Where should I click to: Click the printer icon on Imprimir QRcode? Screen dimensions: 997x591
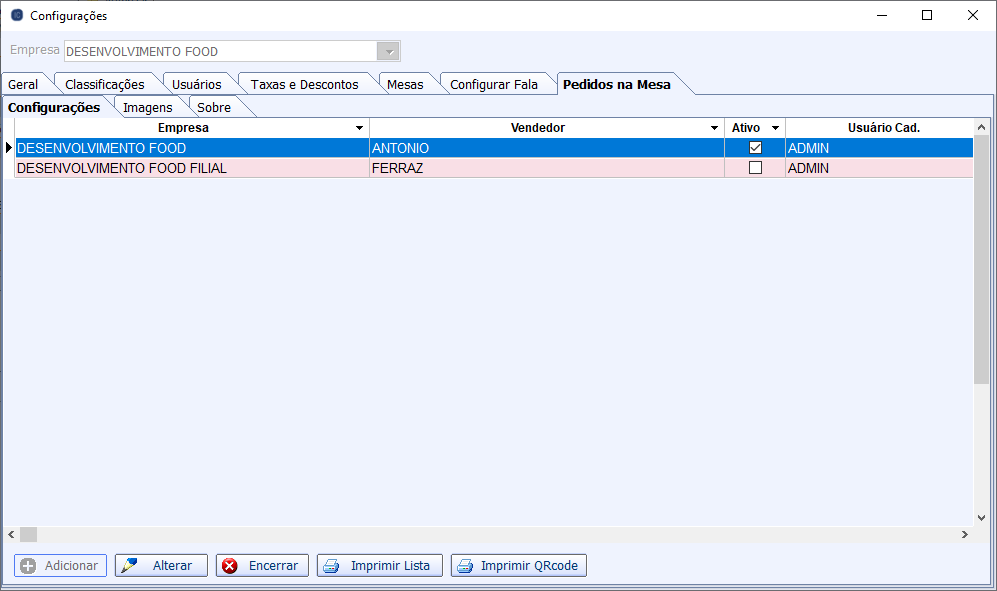click(465, 566)
